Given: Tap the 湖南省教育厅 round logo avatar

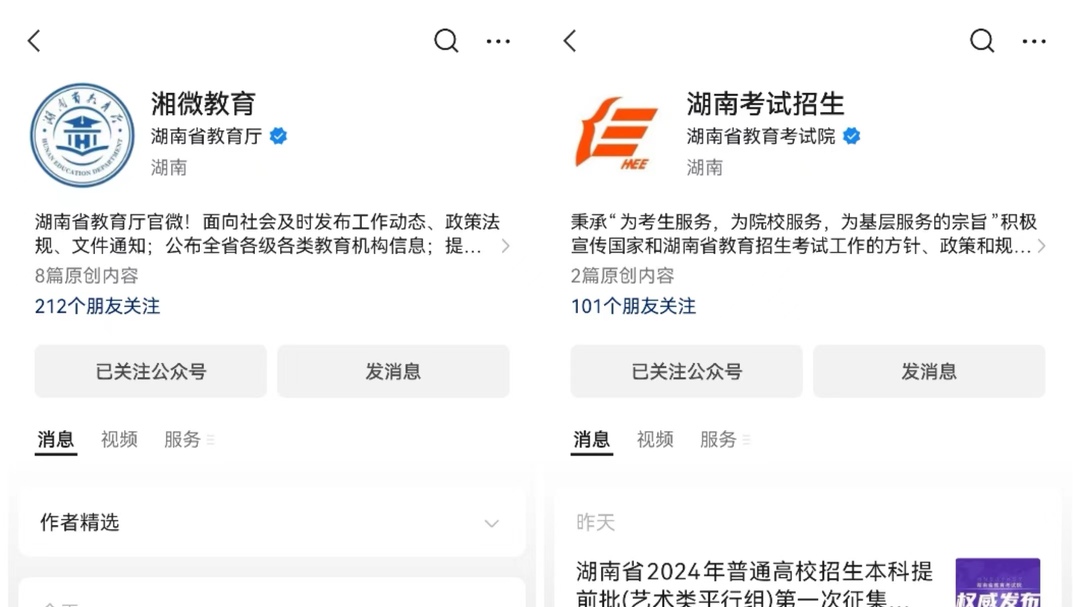Looking at the screenshot, I should pos(82,135).
